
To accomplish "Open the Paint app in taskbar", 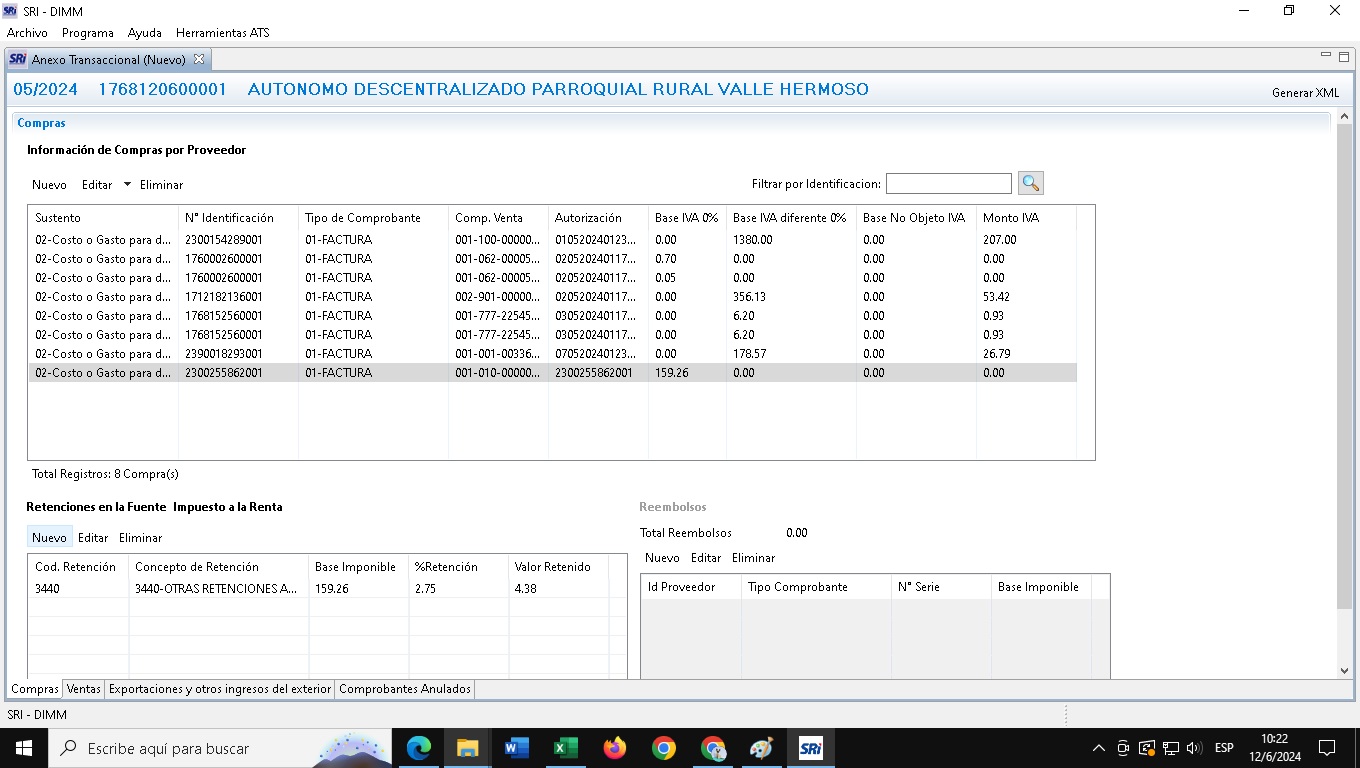I will pos(761,748).
